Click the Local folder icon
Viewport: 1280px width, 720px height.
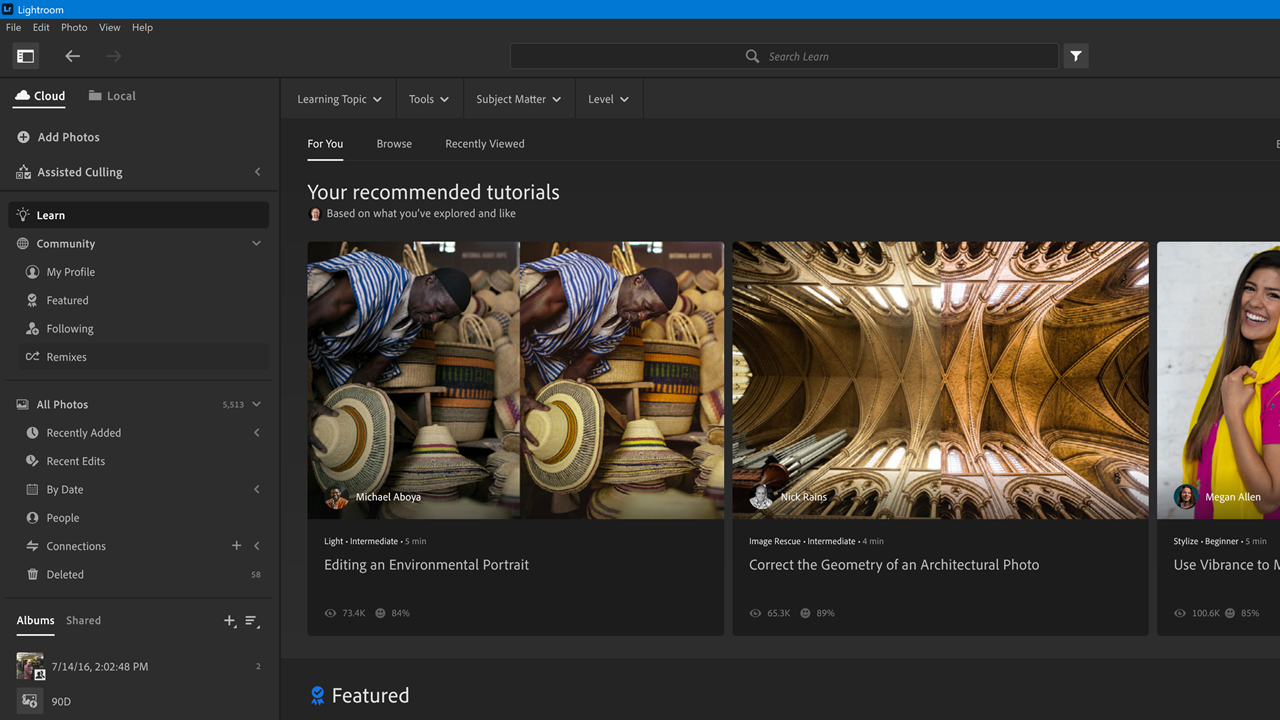95,96
